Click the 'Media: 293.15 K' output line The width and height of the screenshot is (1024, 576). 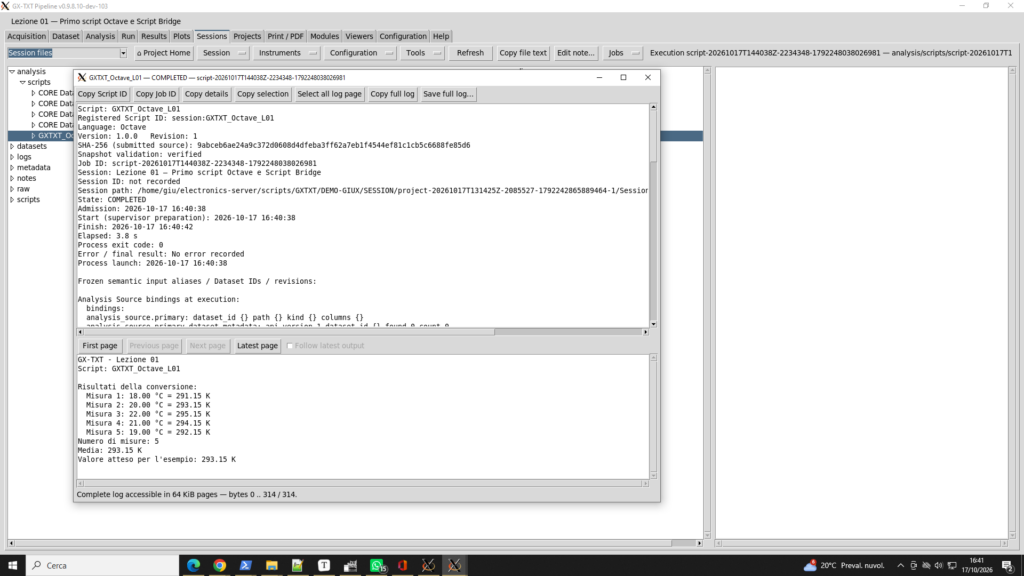click(x=110, y=451)
